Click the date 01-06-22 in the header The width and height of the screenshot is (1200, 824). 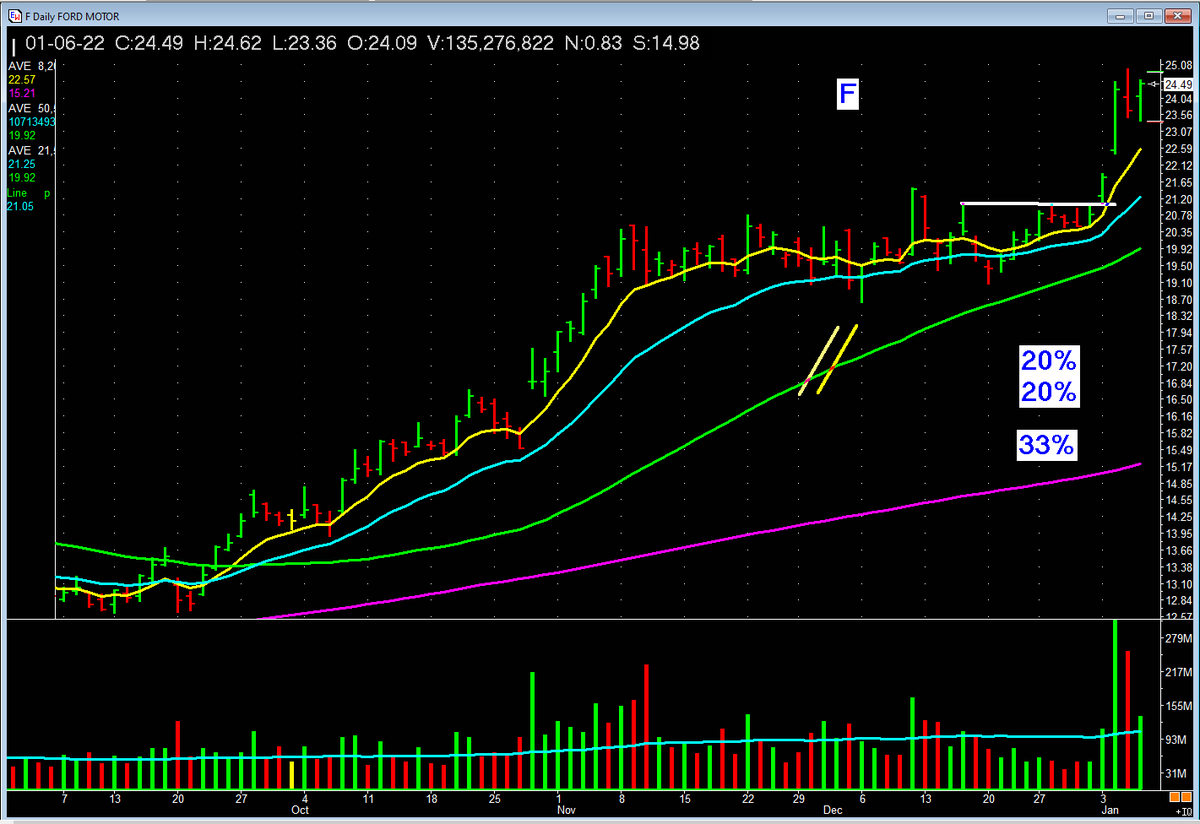[65, 43]
